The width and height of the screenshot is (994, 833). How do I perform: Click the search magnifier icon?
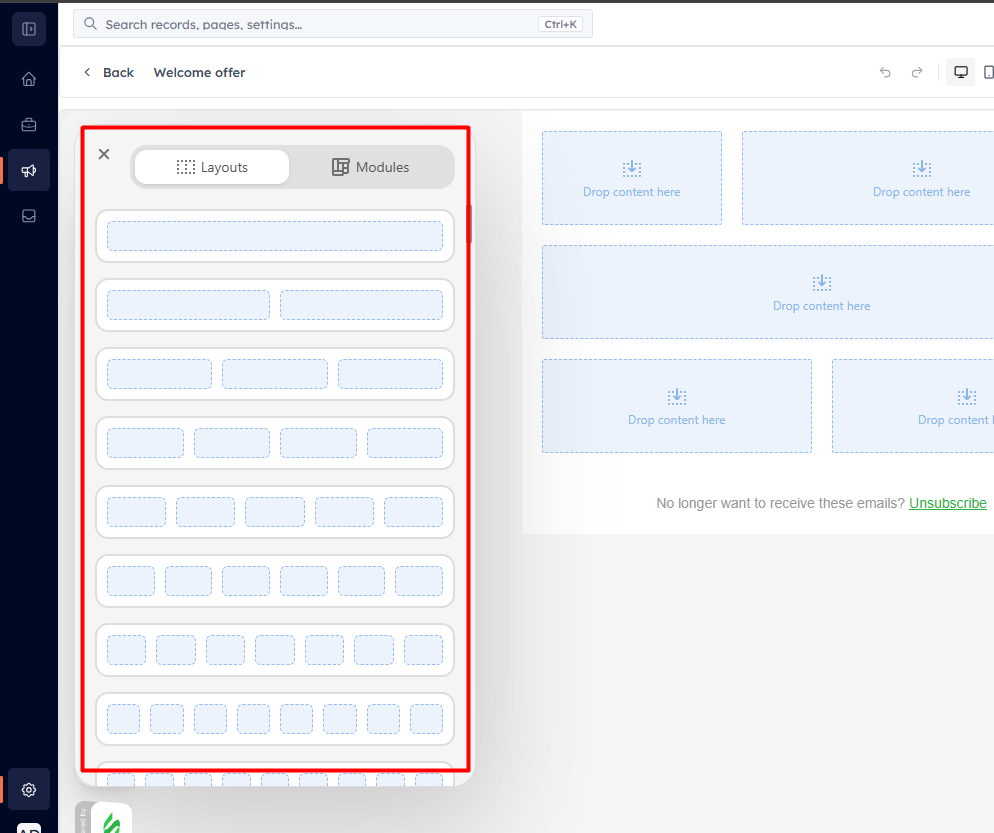point(91,24)
